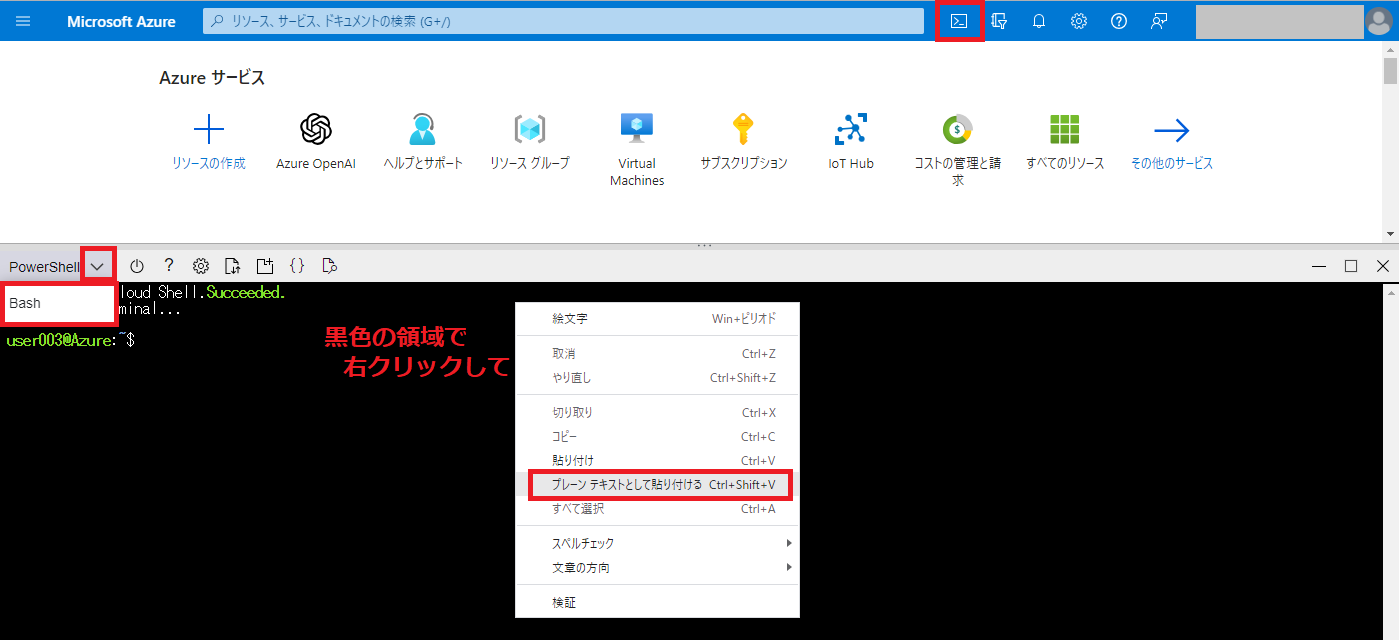This screenshot has height=640, width=1399.
Task: Click the user003@Azure terminal prompt
Action: tap(70, 341)
